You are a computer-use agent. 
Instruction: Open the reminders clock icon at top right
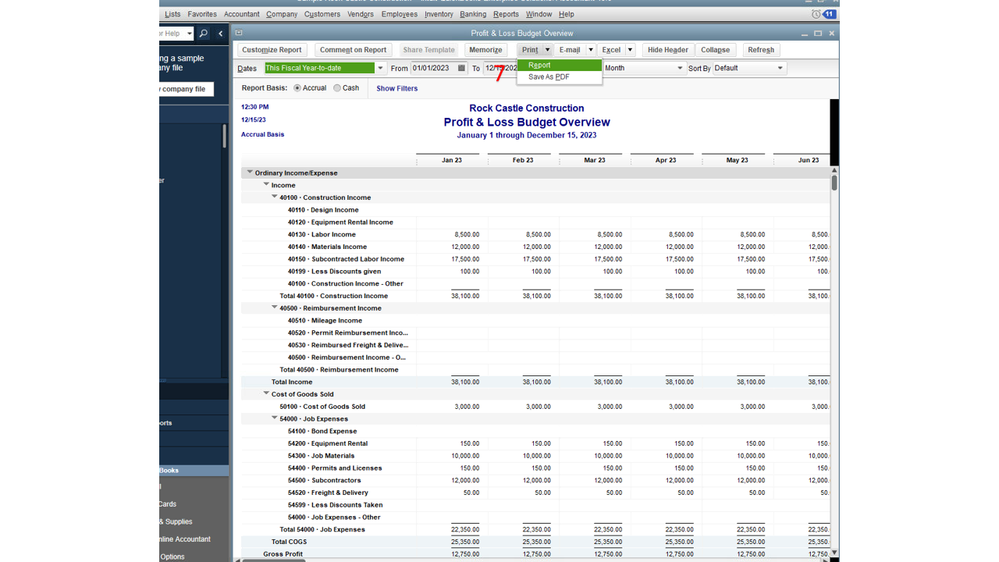pos(816,14)
